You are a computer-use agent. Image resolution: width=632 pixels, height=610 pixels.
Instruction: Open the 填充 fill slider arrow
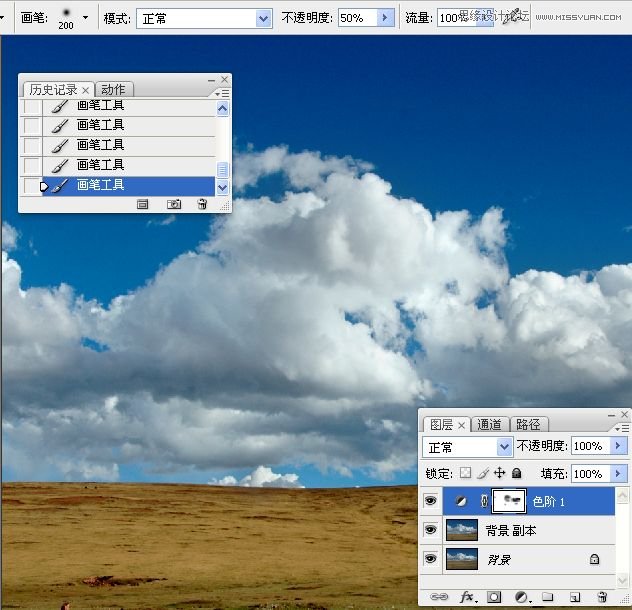(619, 473)
